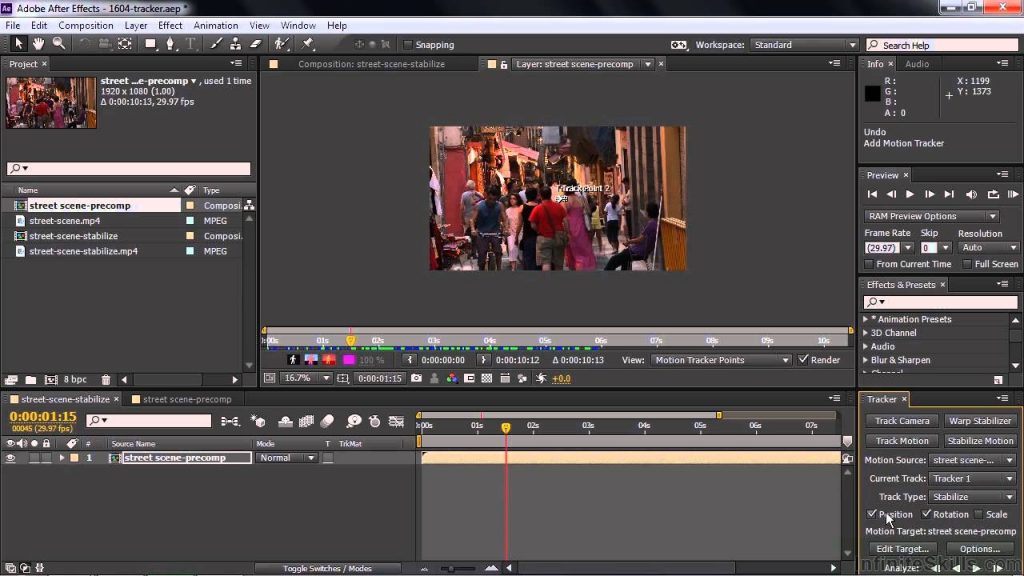
Task: Select the Hand tool
Action: click(x=38, y=44)
